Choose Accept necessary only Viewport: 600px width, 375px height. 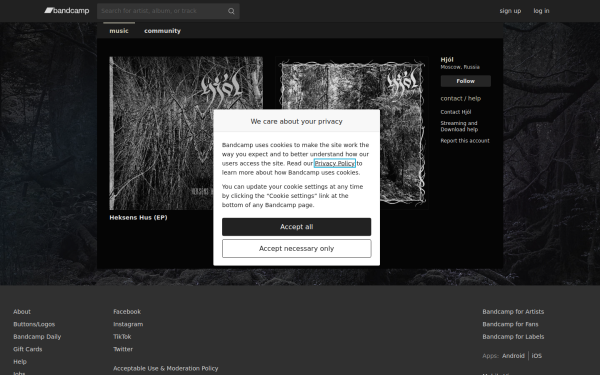coord(297,248)
